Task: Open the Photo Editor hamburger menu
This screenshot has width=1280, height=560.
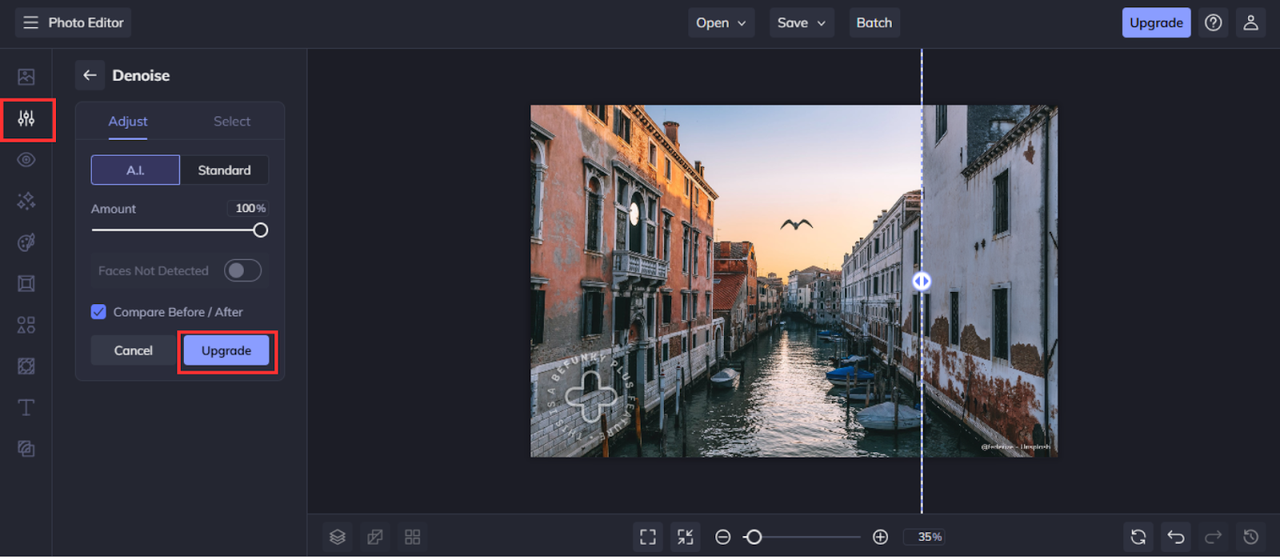Action: click(x=31, y=23)
